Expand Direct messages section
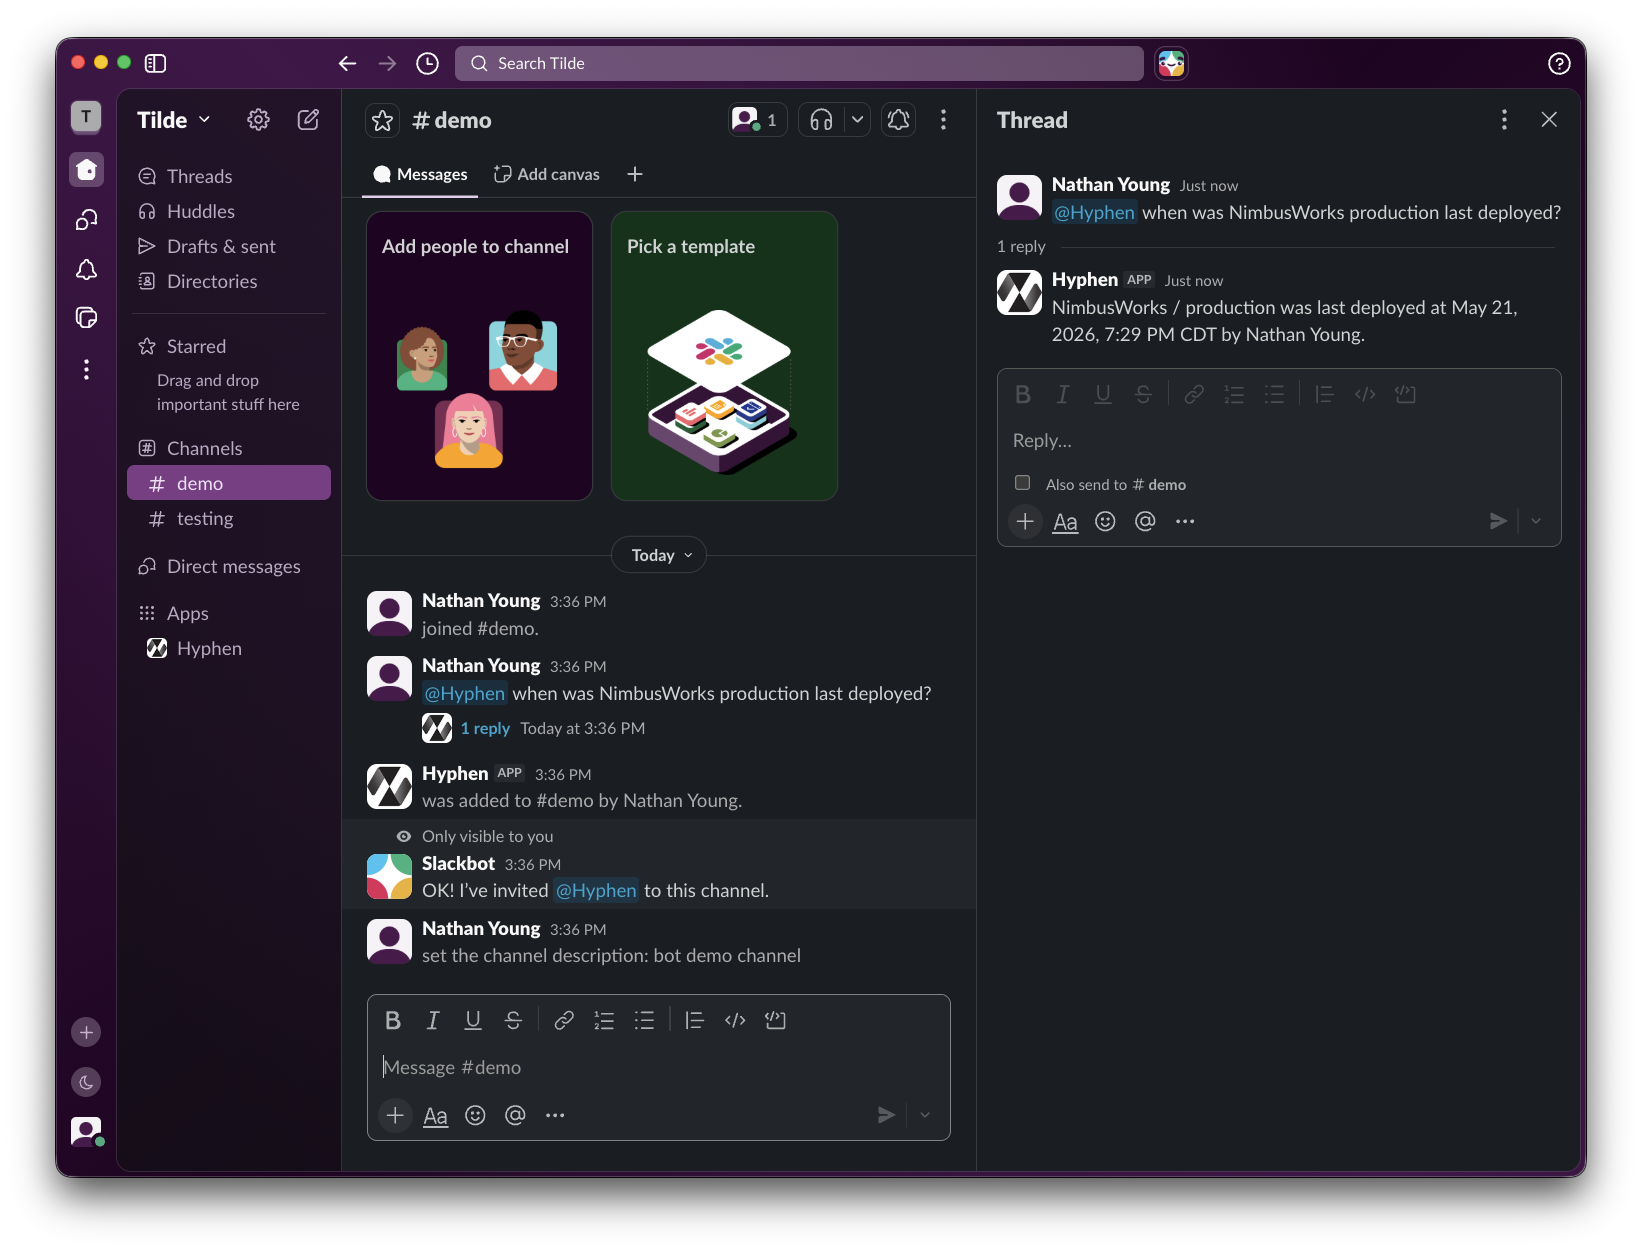Screen dimensions: 1642x1251 (233, 566)
